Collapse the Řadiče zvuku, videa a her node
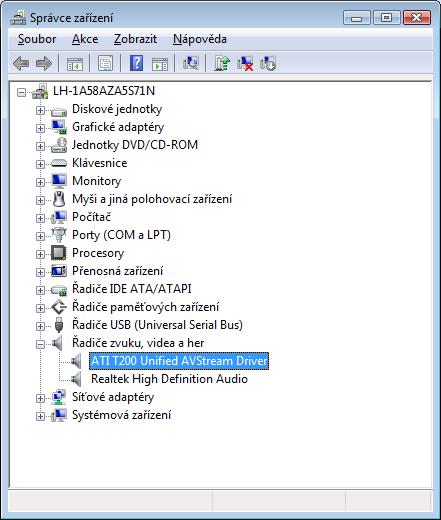This screenshot has width=441, height=520. [x=40, y=344]
